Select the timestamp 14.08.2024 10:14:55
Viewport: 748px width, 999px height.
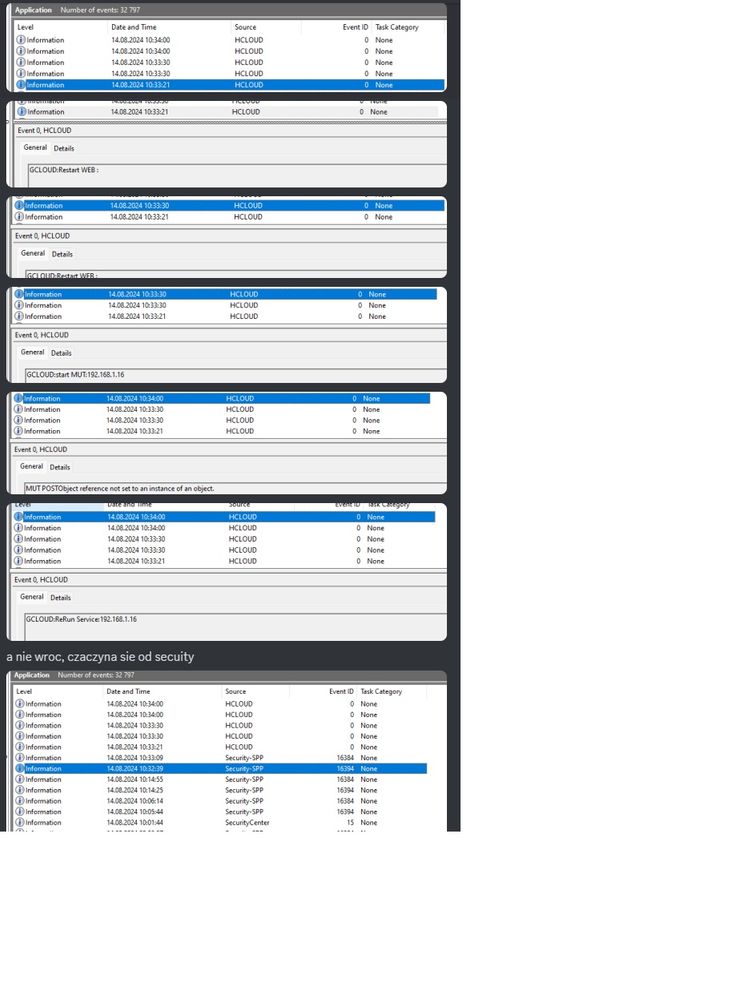[x=134, y=779]
